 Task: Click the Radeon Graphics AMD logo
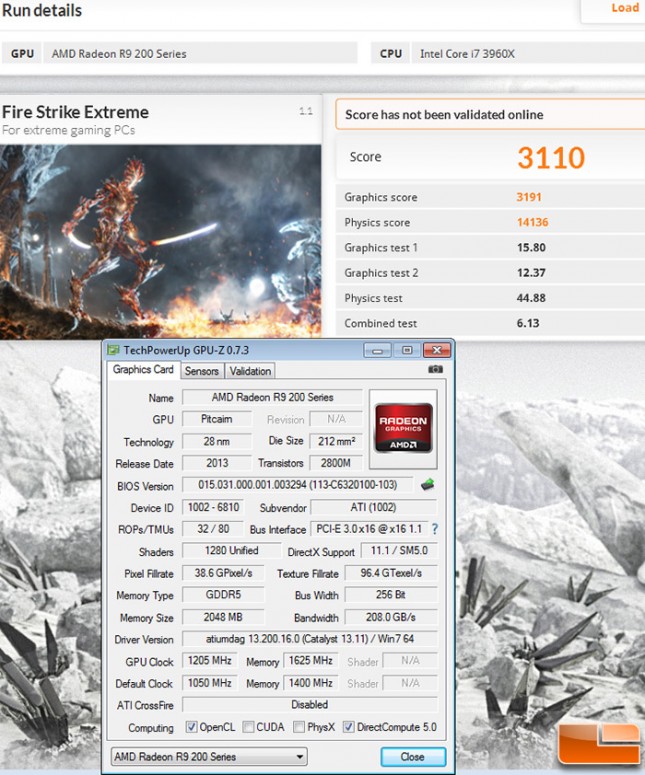click(x=403, y=429)
